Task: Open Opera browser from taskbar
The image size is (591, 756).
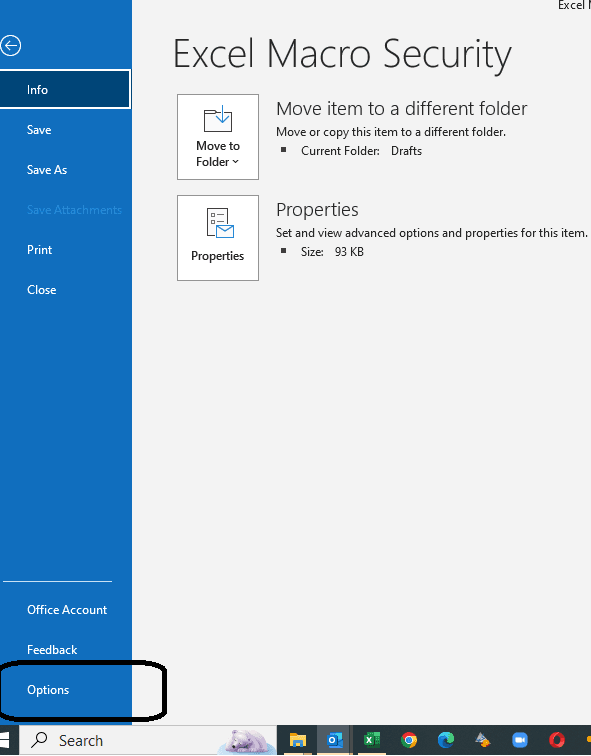Action: click(557, 740)
